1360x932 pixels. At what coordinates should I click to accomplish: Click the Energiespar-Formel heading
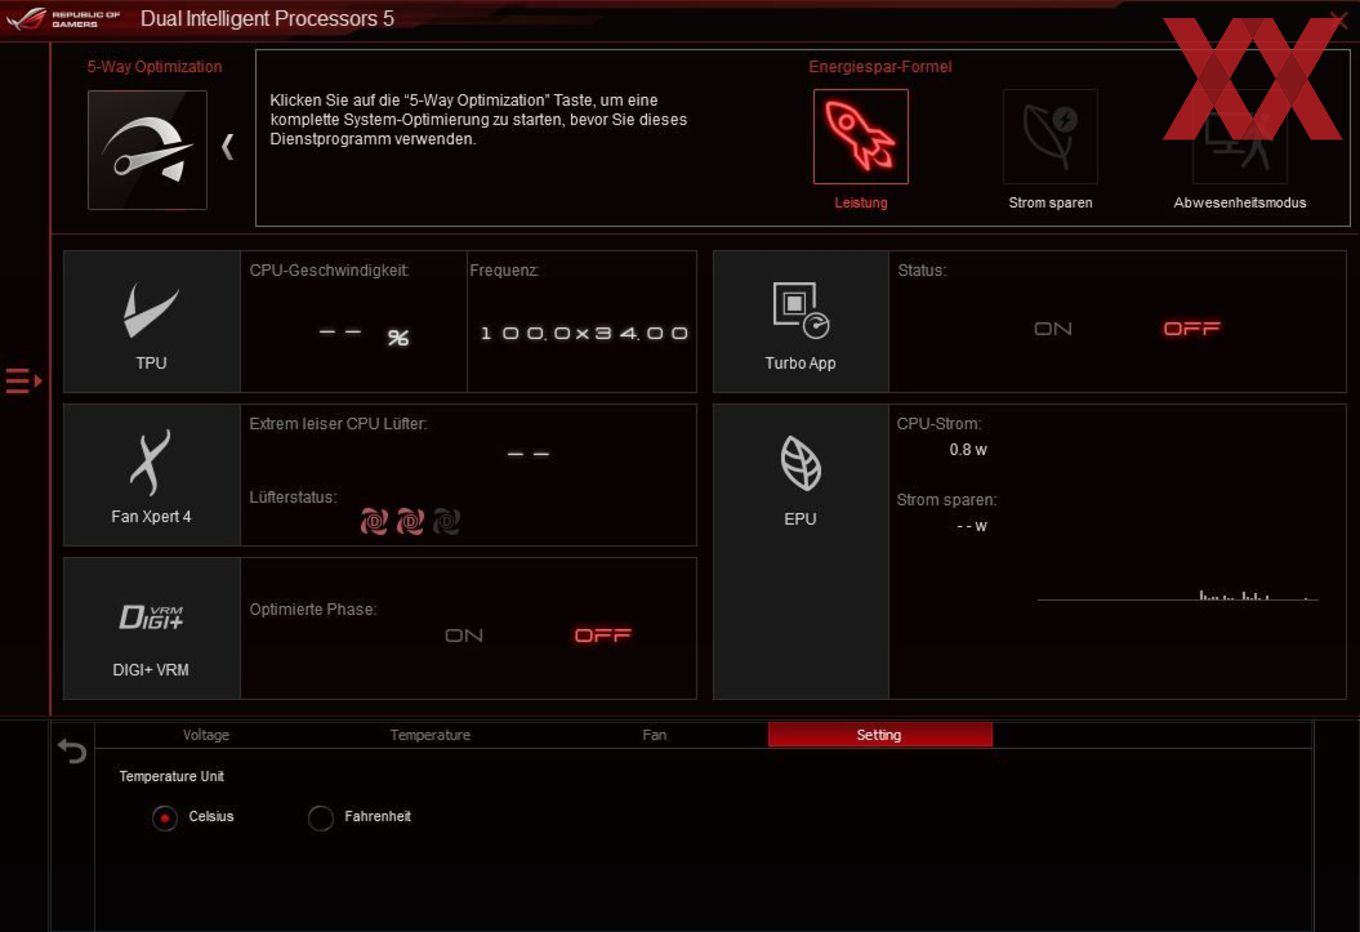880,67
